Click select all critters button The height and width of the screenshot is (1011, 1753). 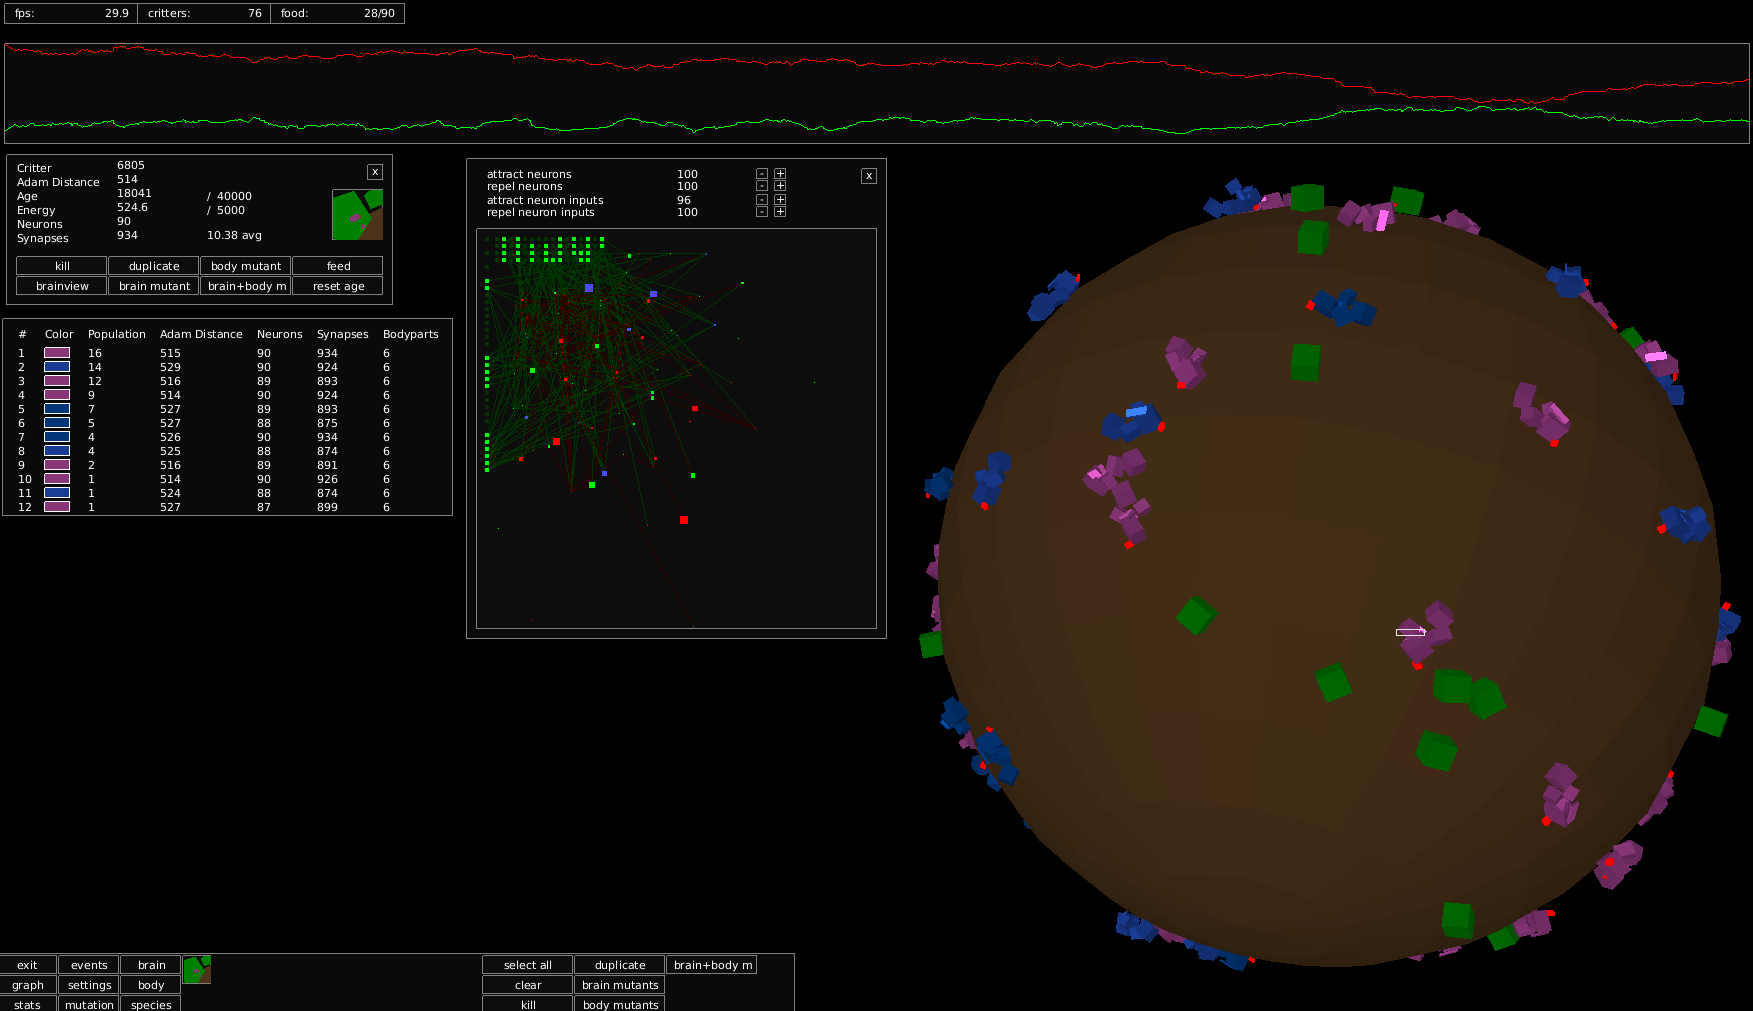pos(528,965)
